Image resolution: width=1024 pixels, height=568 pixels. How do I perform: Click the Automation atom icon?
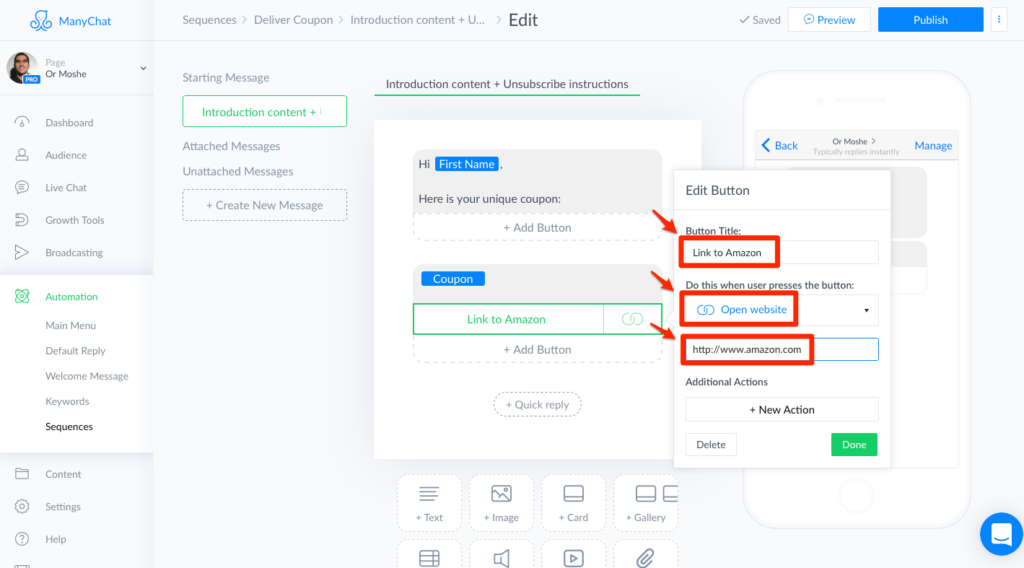(x=22, y=296)
